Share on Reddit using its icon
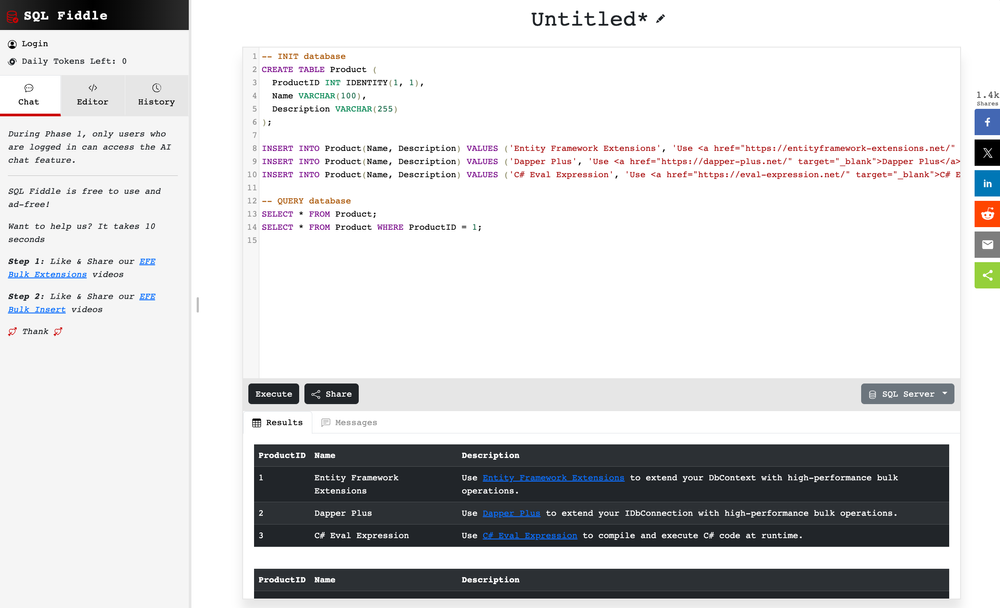The image size is (1000, 608). coord(987,213)
